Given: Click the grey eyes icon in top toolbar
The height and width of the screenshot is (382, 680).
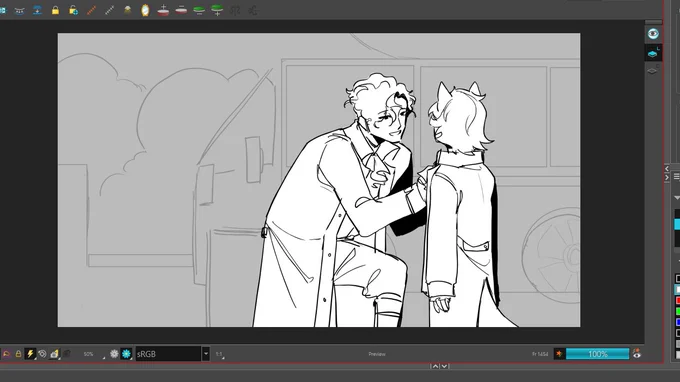Looking at the screenshot, I should coord(20,11).
